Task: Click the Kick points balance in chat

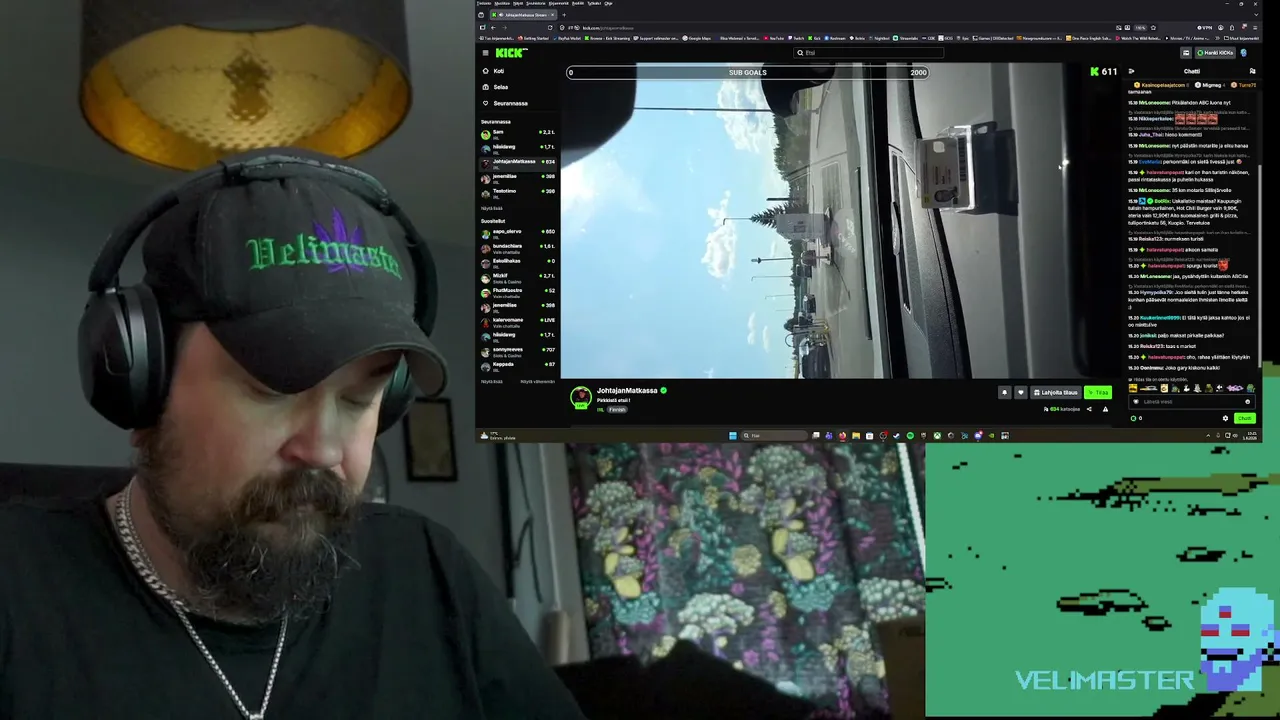Action: click(1136, 418)
